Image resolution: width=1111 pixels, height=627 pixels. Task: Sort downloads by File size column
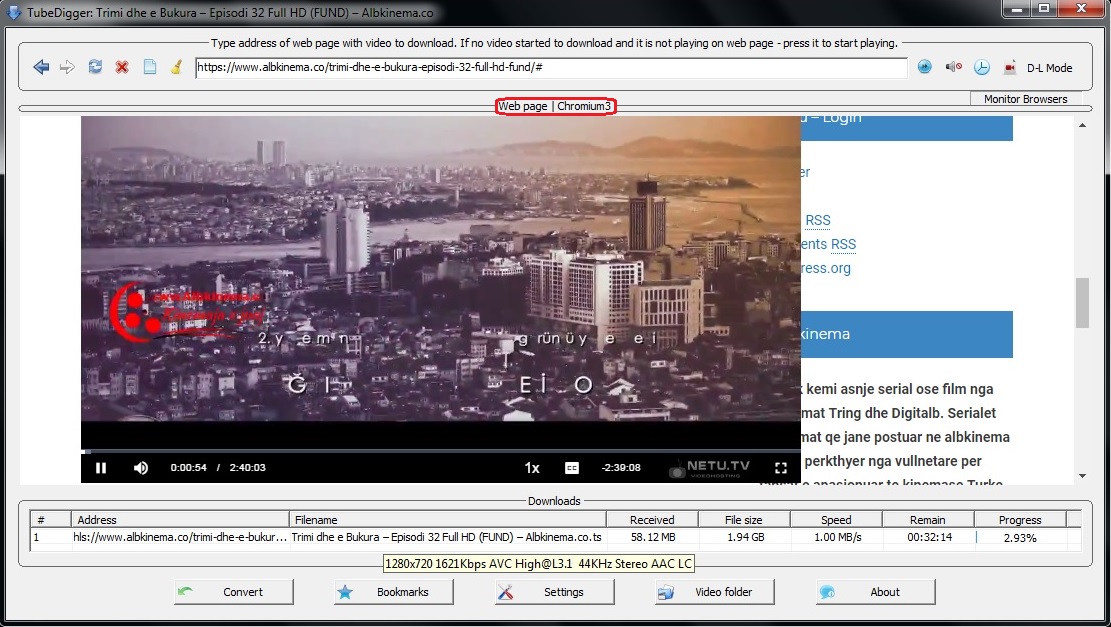point(744,520)
